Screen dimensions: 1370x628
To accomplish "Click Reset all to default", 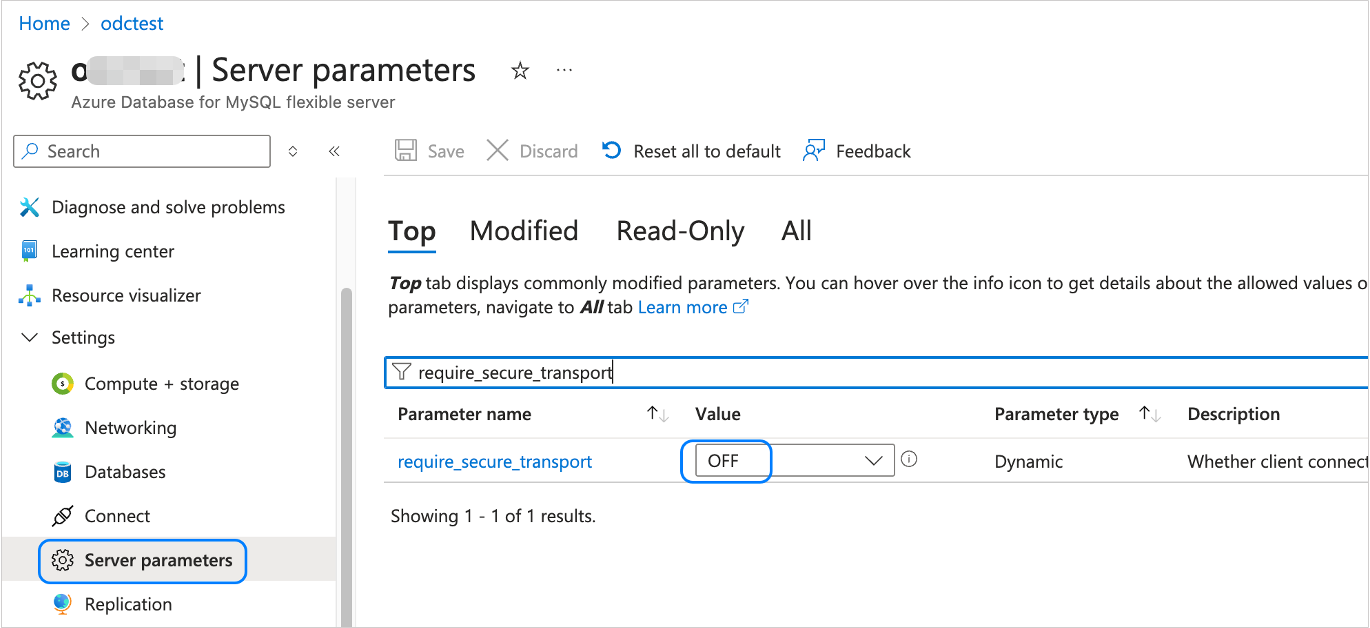I will 692,152.
